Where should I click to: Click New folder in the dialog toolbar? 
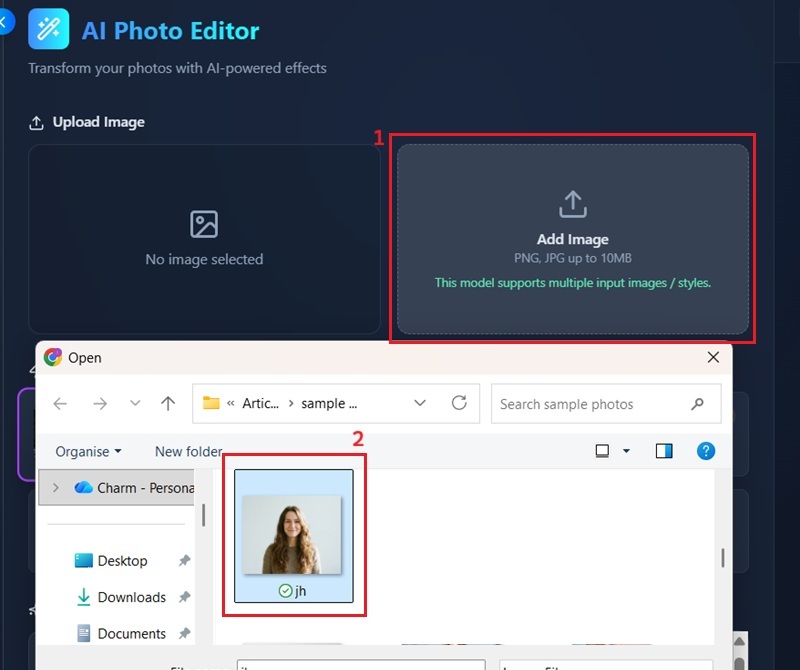(x=188, y=452)
